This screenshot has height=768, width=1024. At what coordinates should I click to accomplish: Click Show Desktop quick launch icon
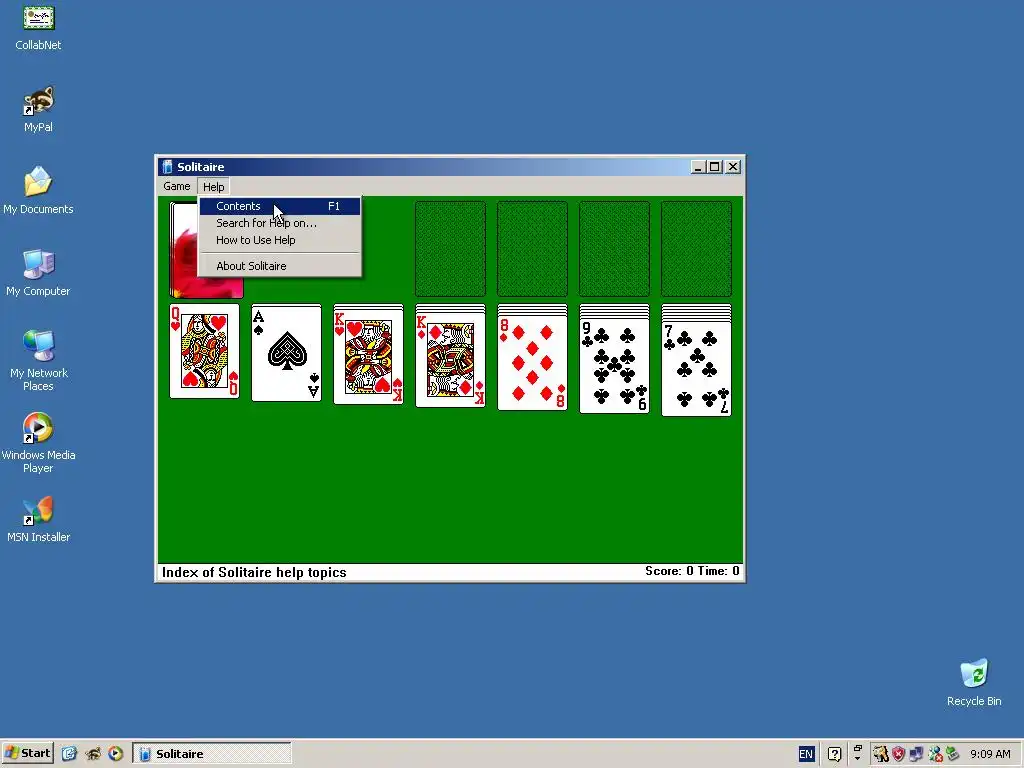point(69,754)
